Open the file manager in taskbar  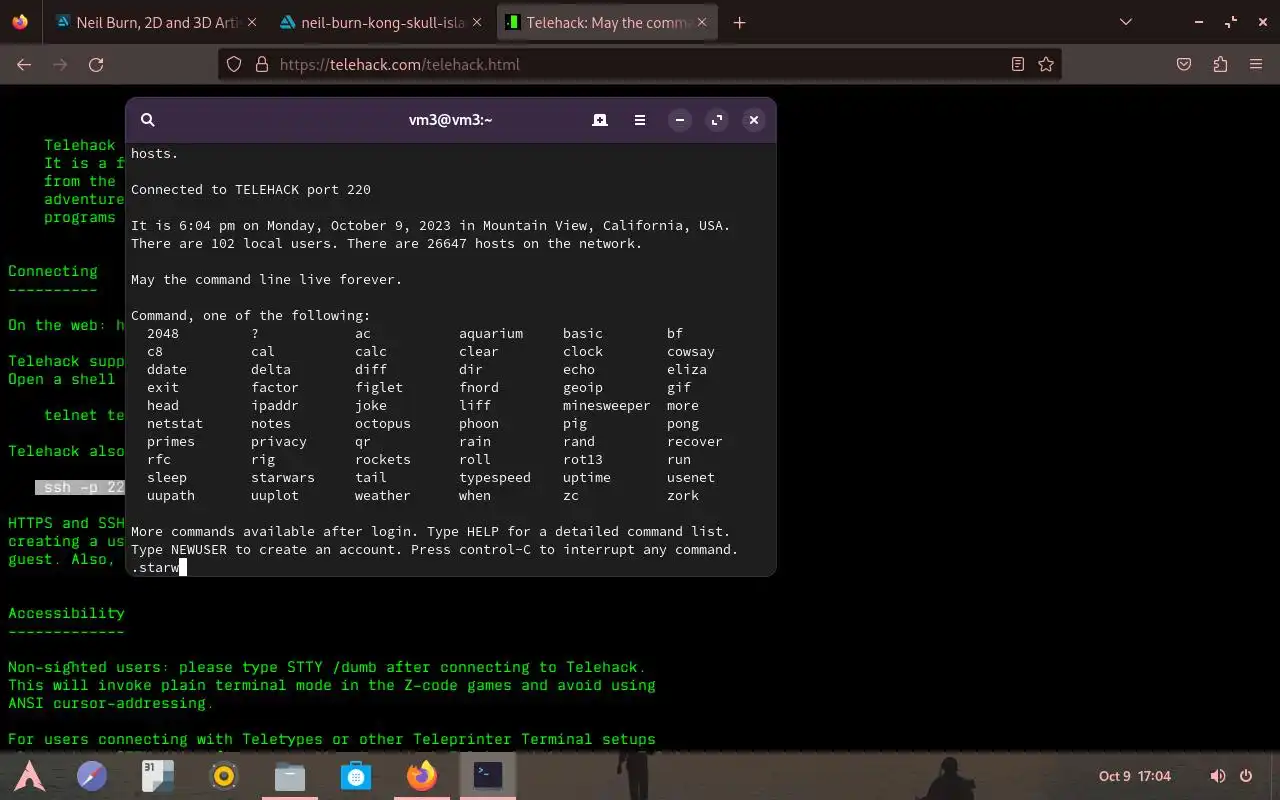pyautogui.click(x=290, y=775)
